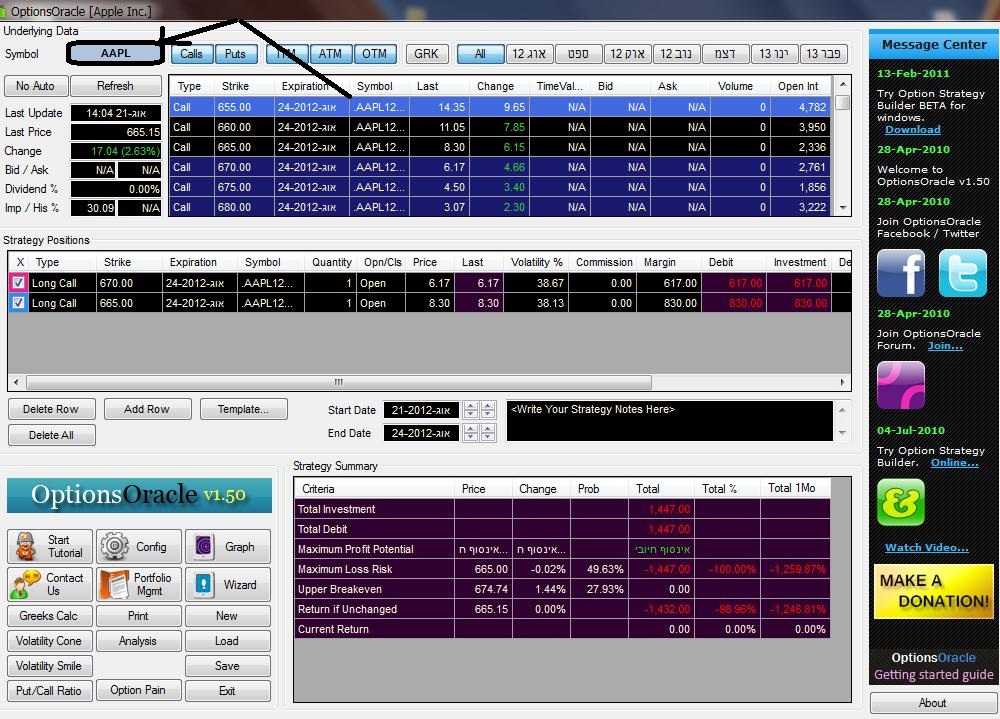Click into the strategy notes text field

(668, 421)
